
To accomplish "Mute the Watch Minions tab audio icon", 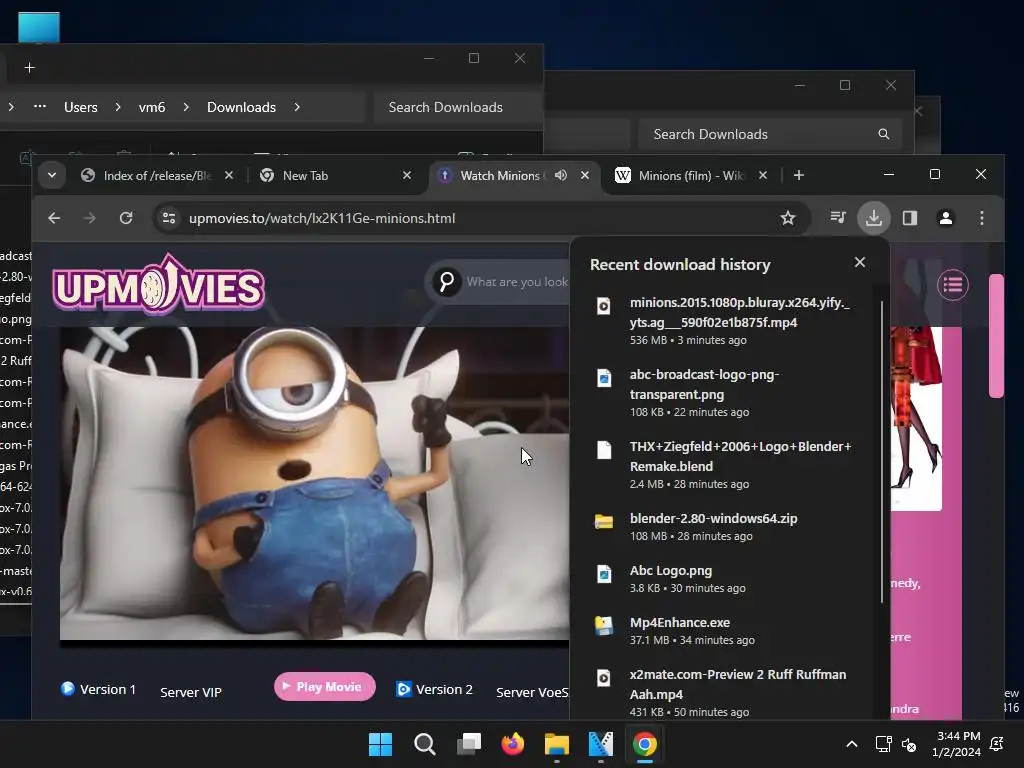I will coord(561,175).
